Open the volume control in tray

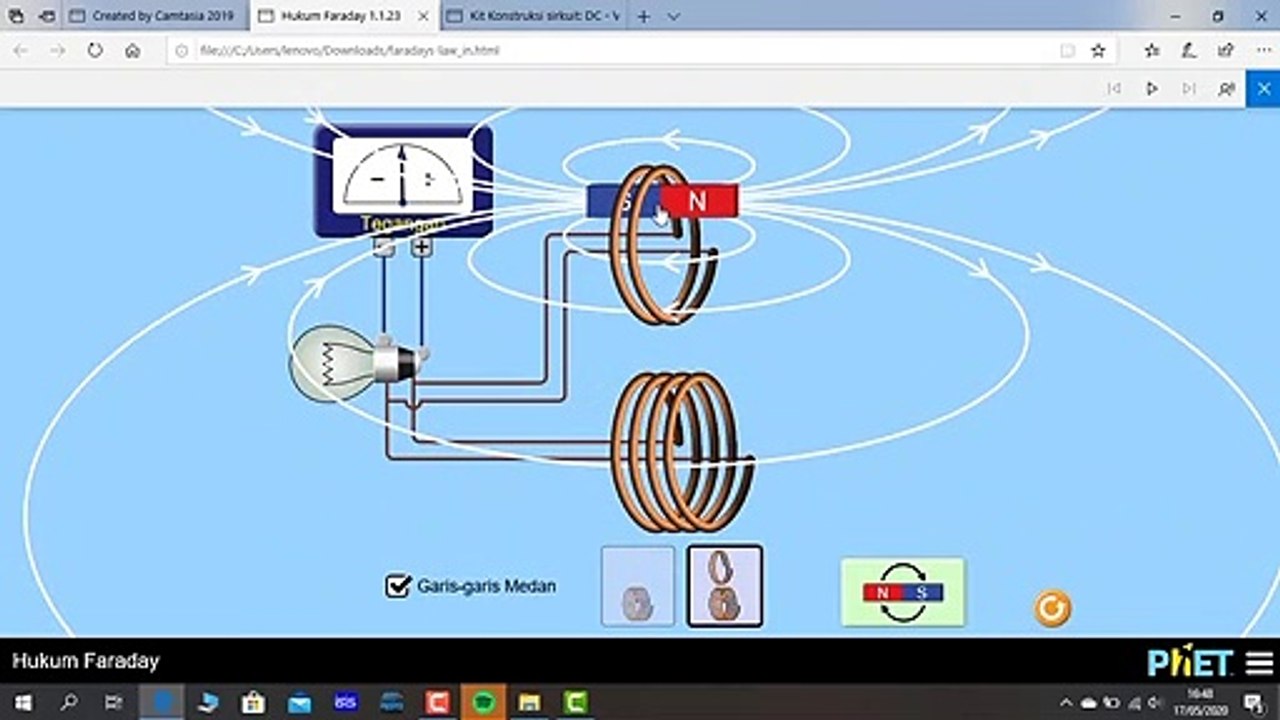1157,703
